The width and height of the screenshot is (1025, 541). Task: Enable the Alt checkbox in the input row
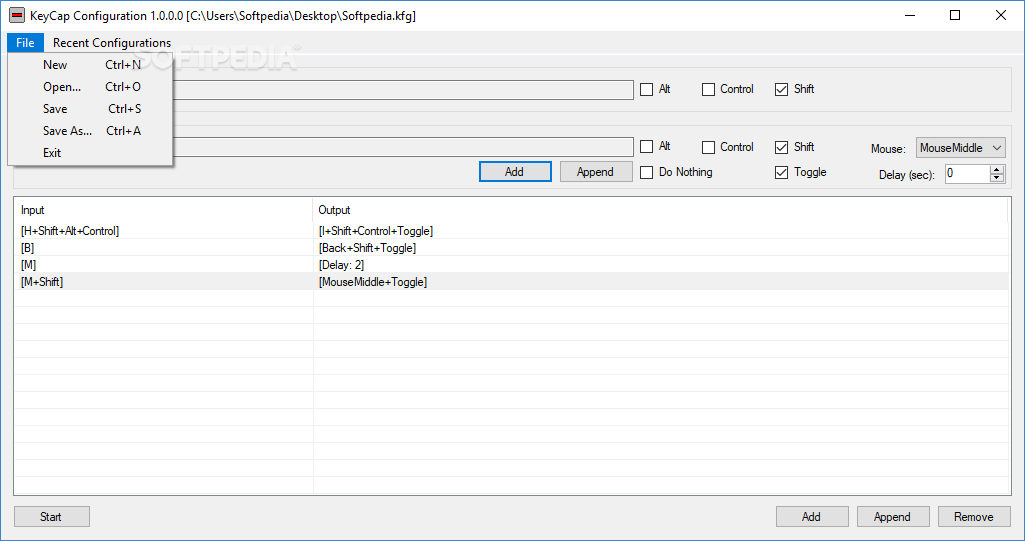click(x=647, y=90)
